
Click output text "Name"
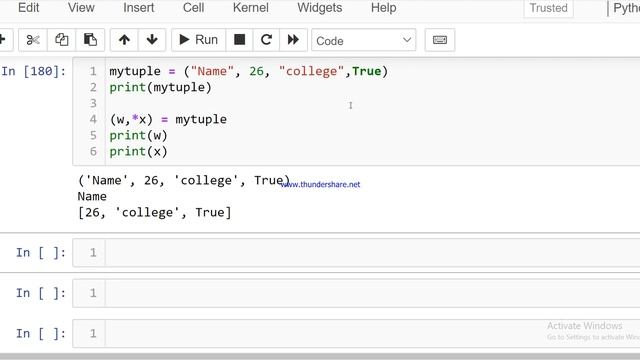92,197
